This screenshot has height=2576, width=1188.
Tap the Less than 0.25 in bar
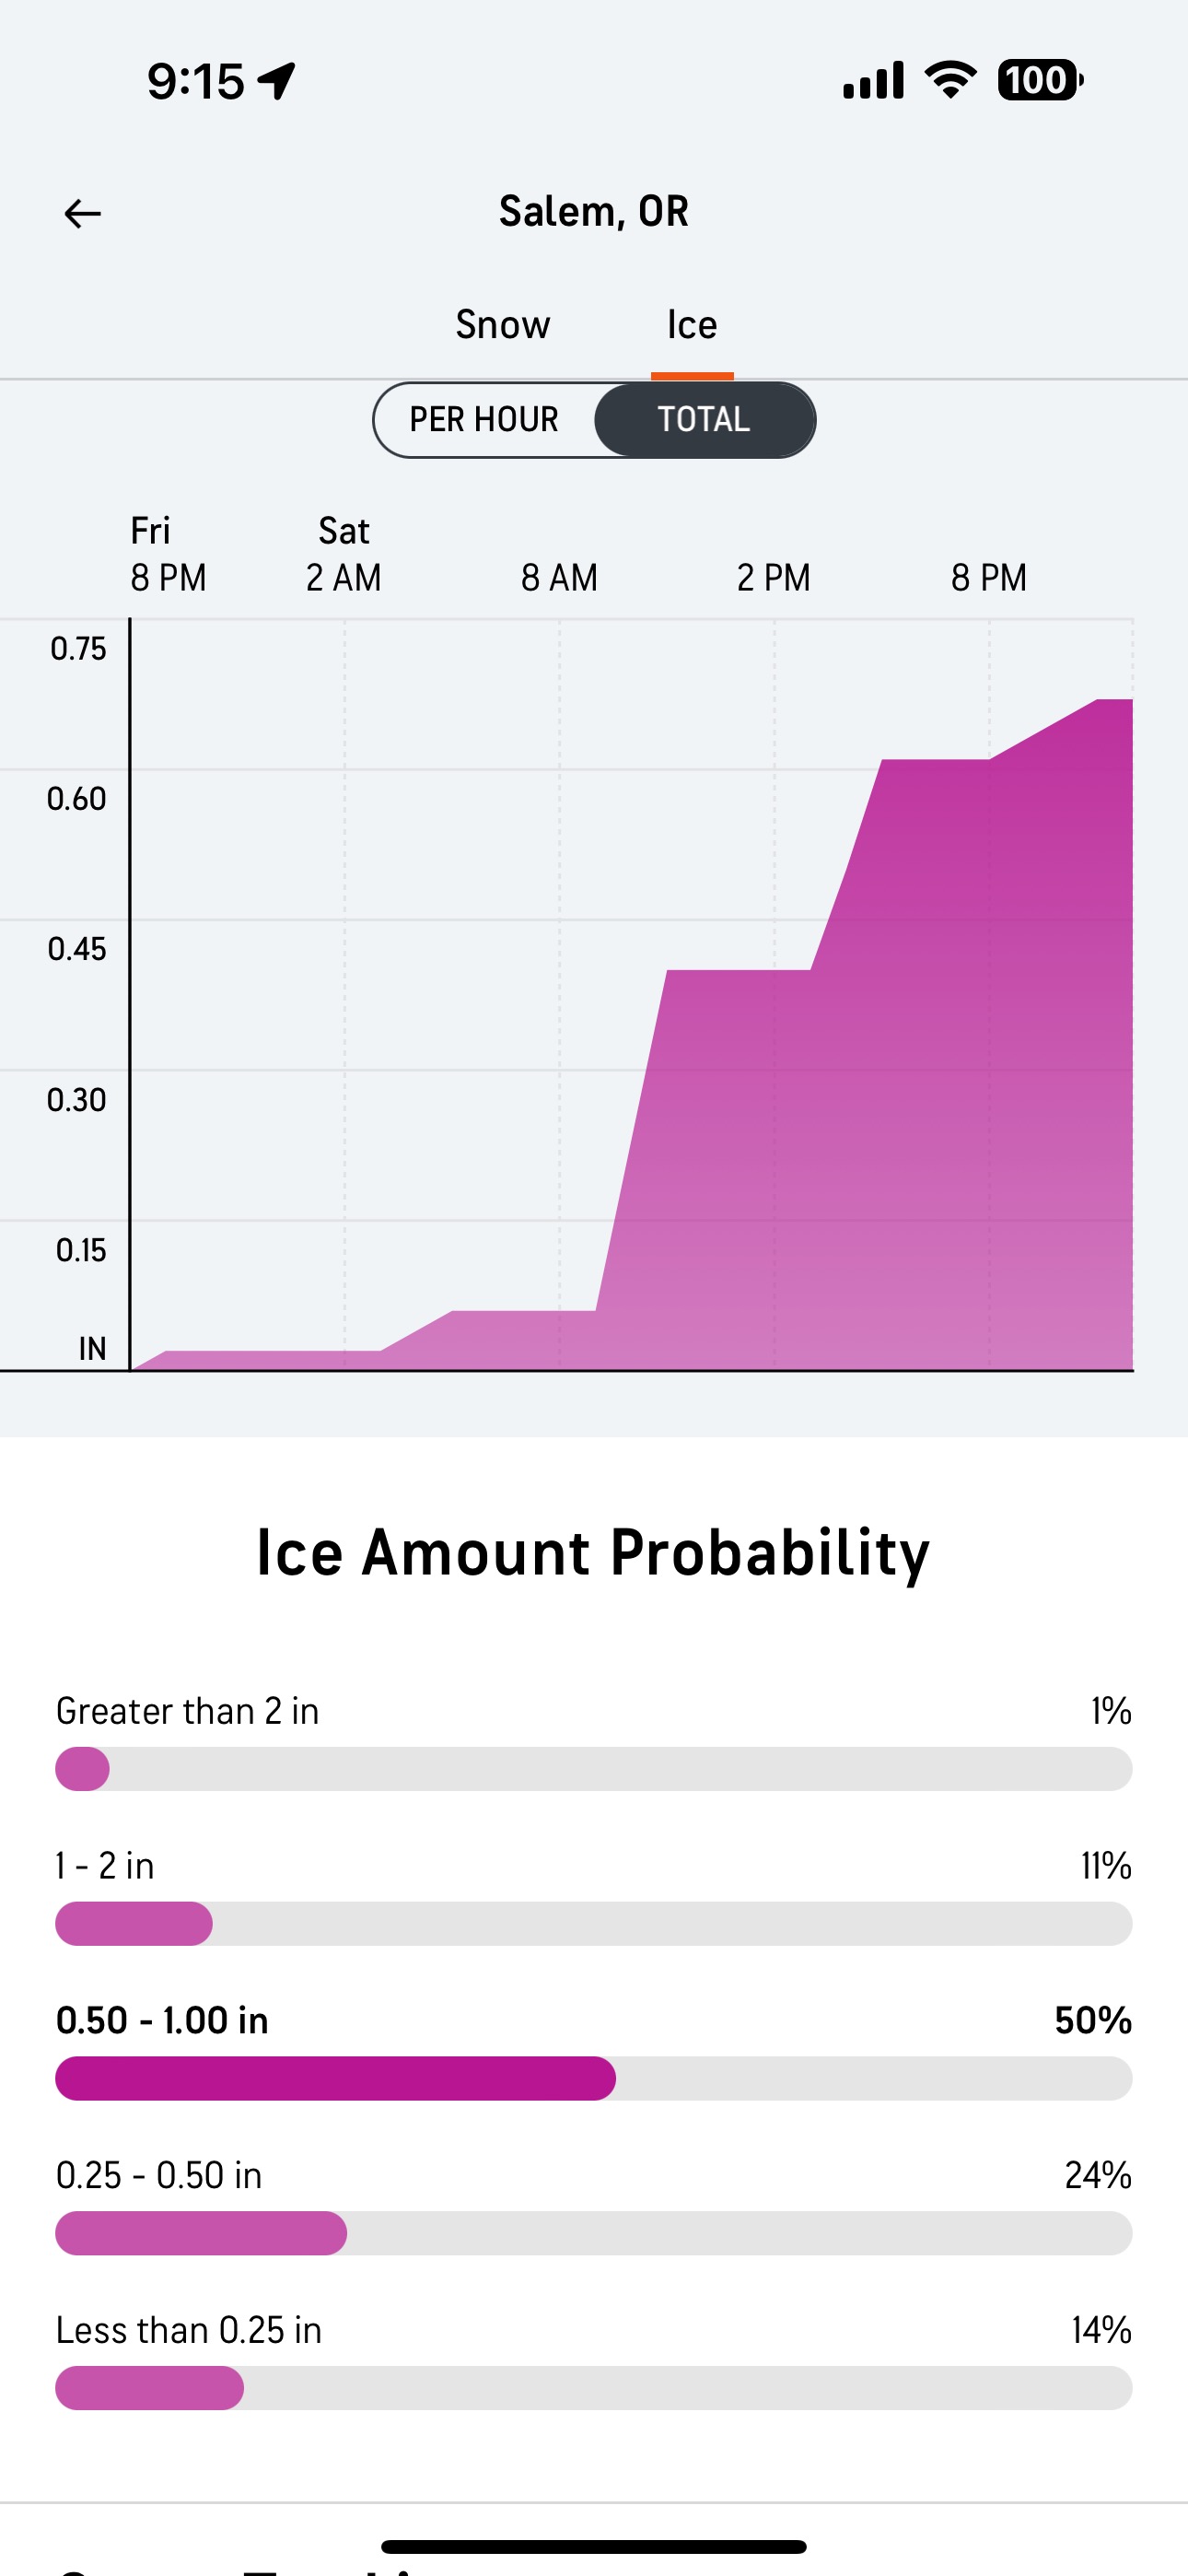click(x=594, y=2388)
